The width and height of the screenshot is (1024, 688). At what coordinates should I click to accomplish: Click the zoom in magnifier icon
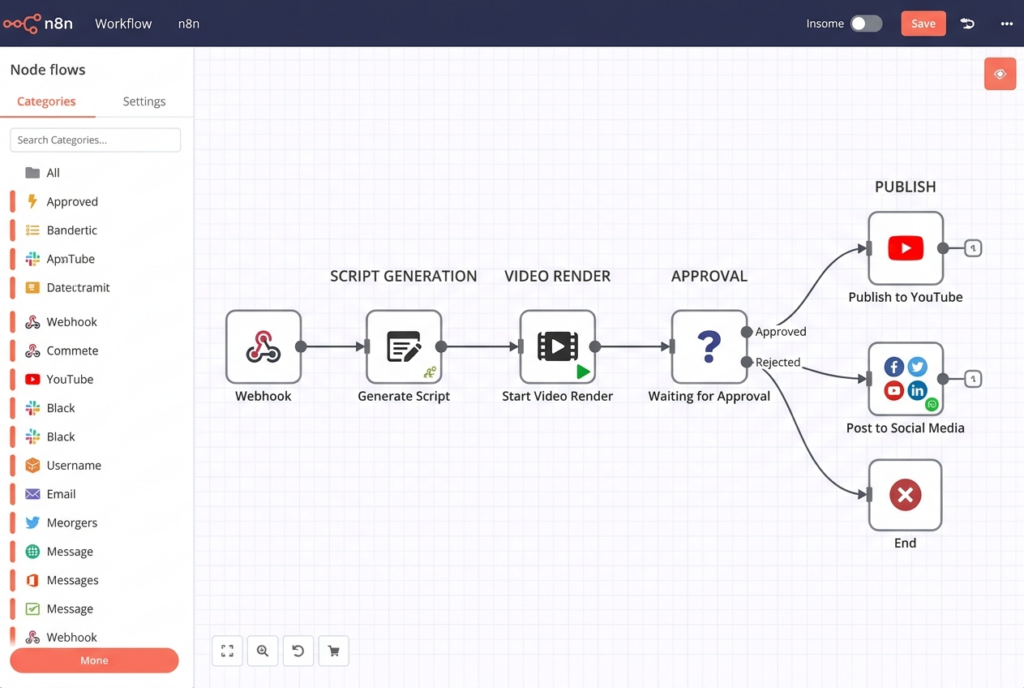263,651
